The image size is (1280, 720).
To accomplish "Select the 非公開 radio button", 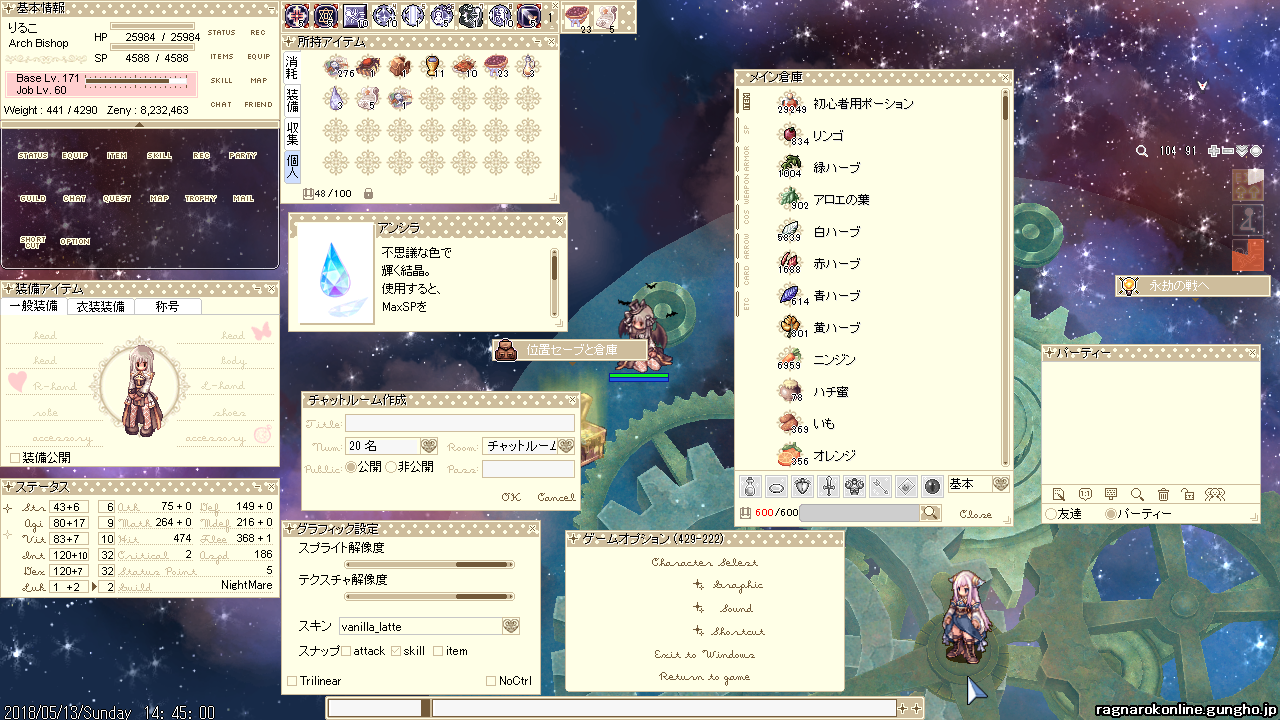I will (x=391, y=467).
